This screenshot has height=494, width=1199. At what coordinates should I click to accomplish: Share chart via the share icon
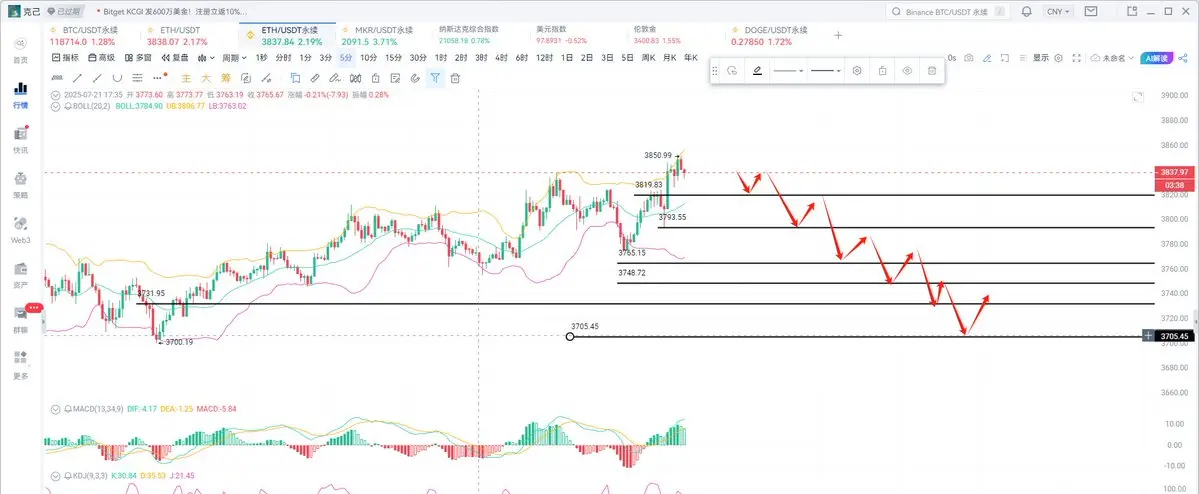pyautogui.click(x=1183, y=58)
